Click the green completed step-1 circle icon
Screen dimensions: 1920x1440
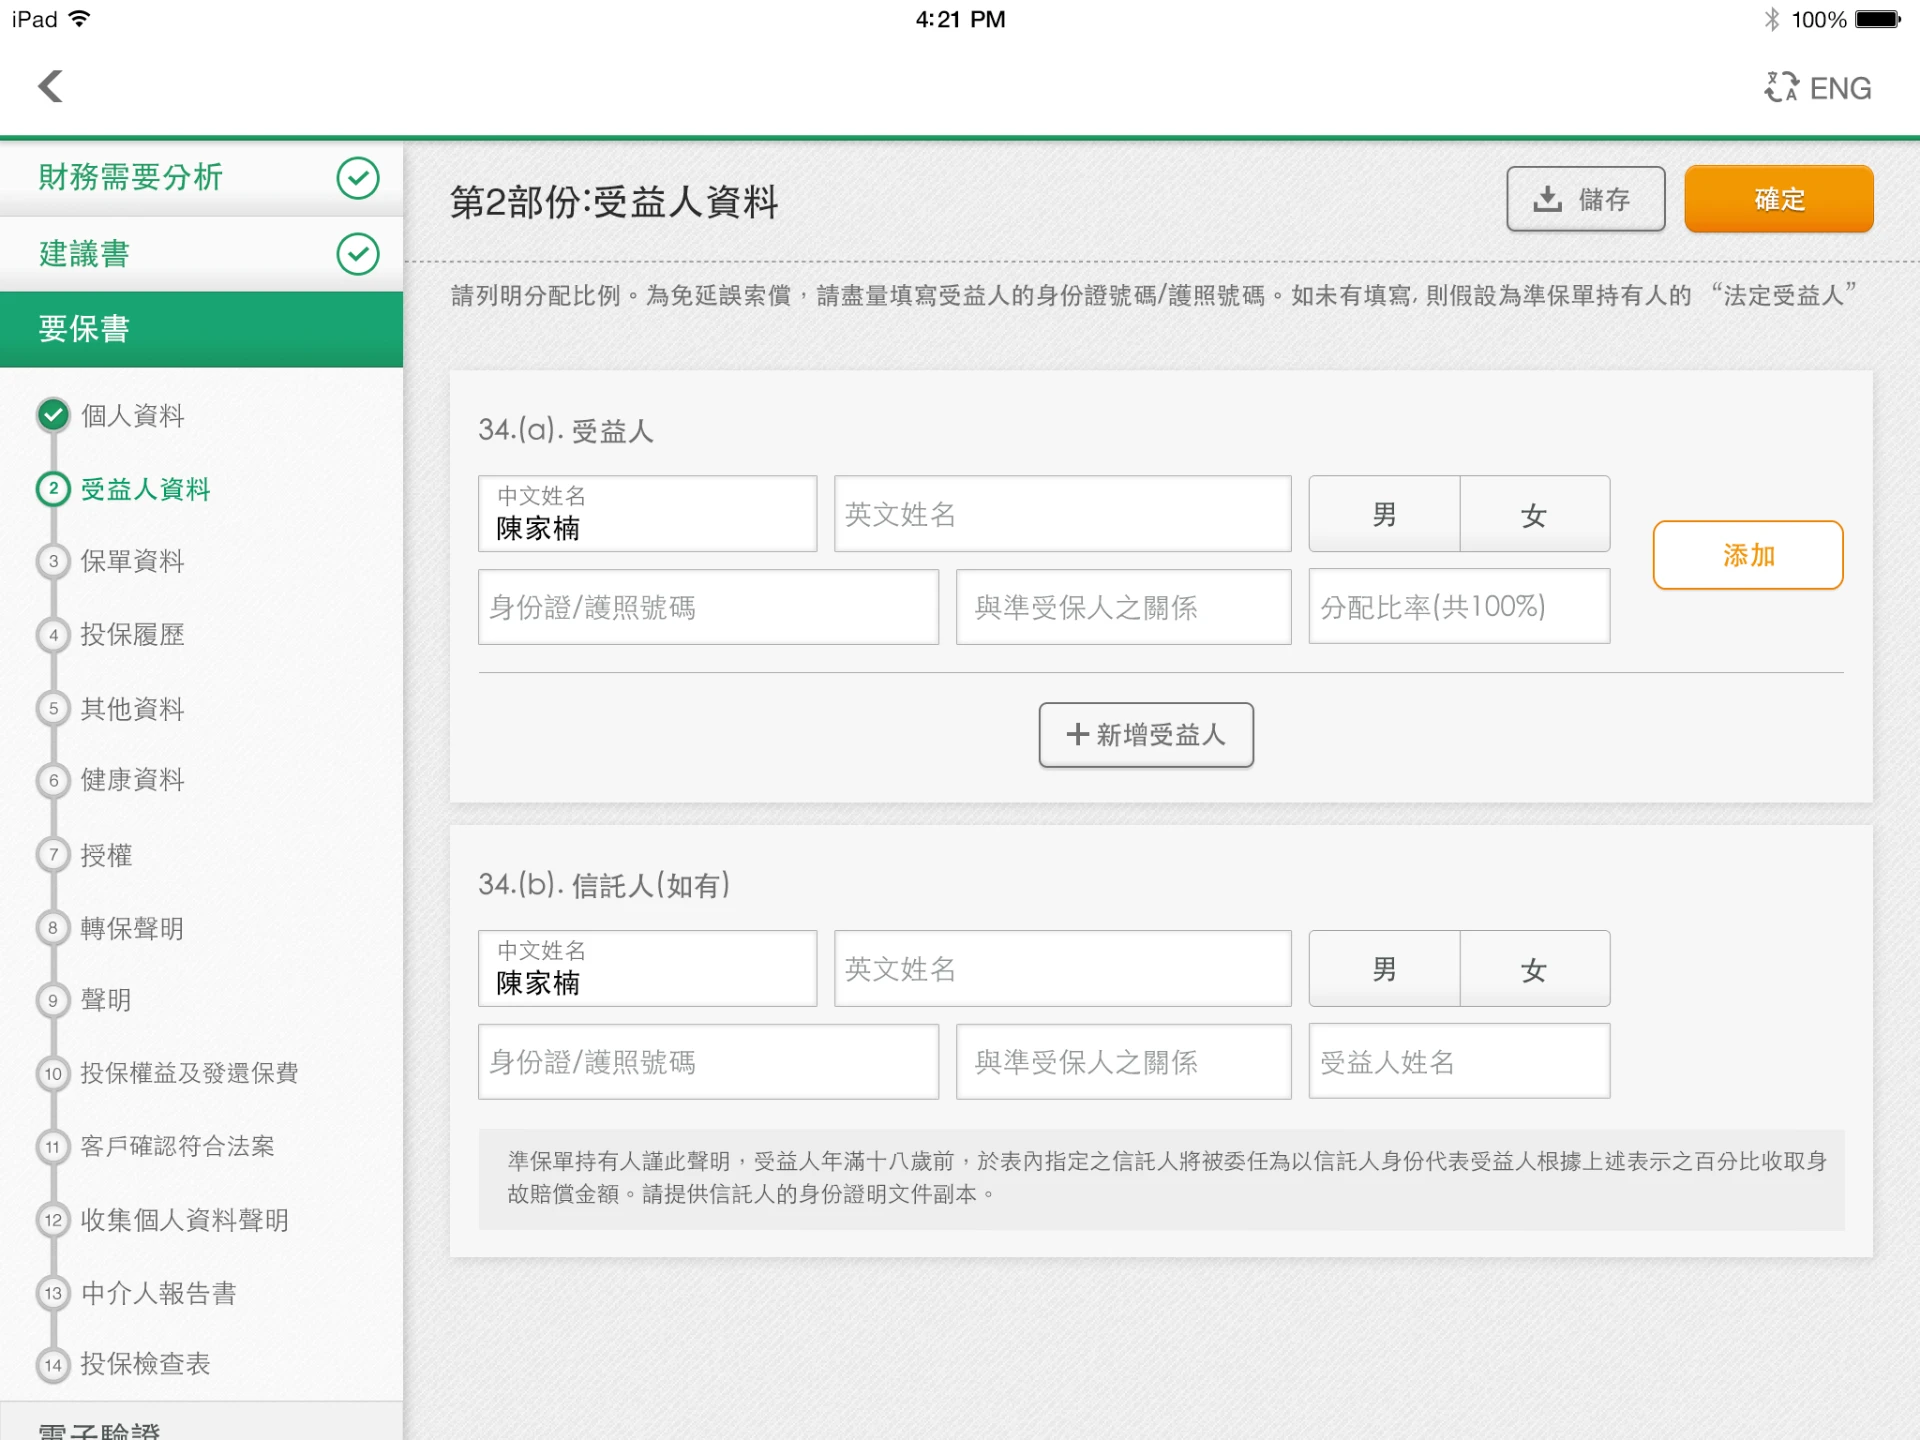[53, 415]
